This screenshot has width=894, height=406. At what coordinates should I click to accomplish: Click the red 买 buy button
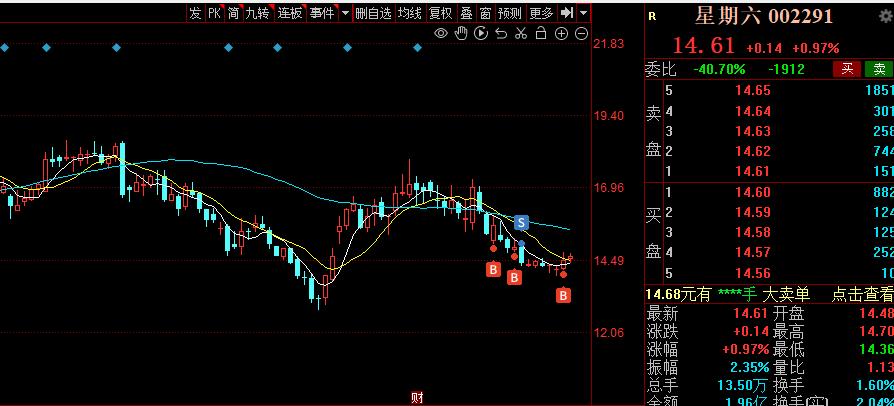(847, 70)
